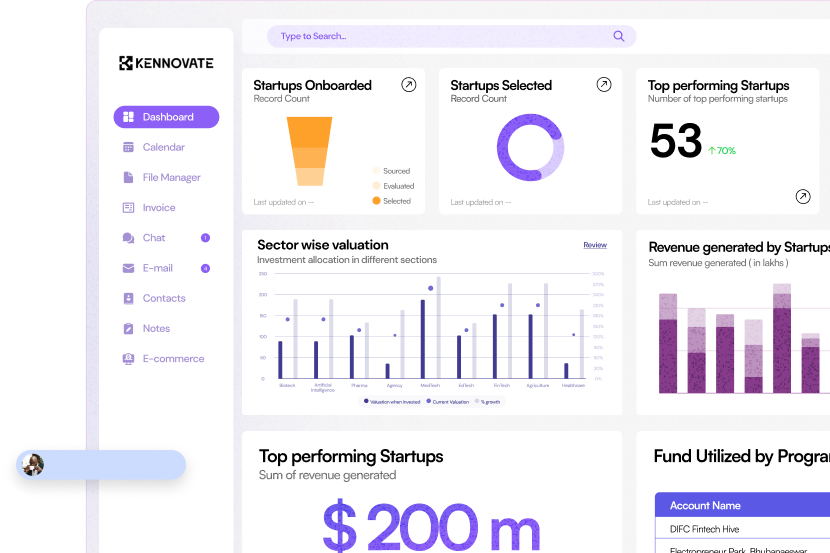Viewport: 830px width, 553px height.
Task: Open the Dashboard menu item
Action: click(x=166, y=117)
